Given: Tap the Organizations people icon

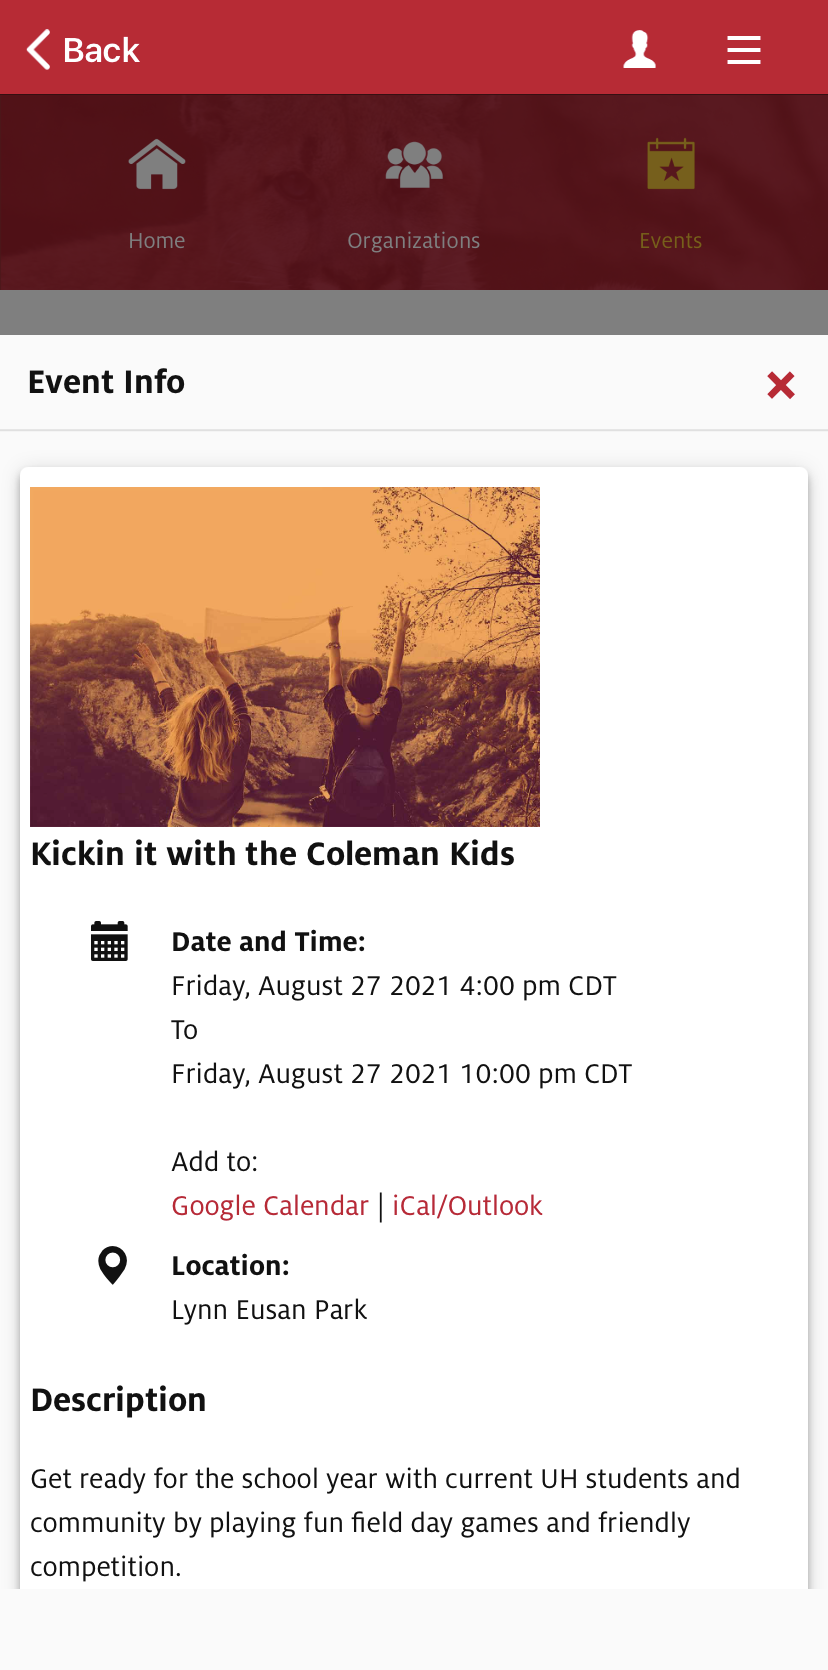Looking at the screenshot, I should click(x=414, y=165).
